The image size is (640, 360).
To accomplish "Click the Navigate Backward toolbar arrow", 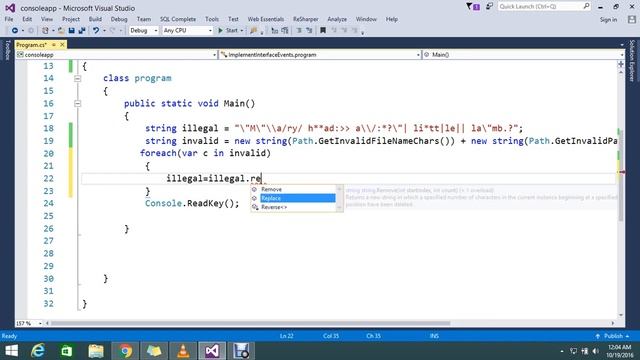I will (15, 31).
